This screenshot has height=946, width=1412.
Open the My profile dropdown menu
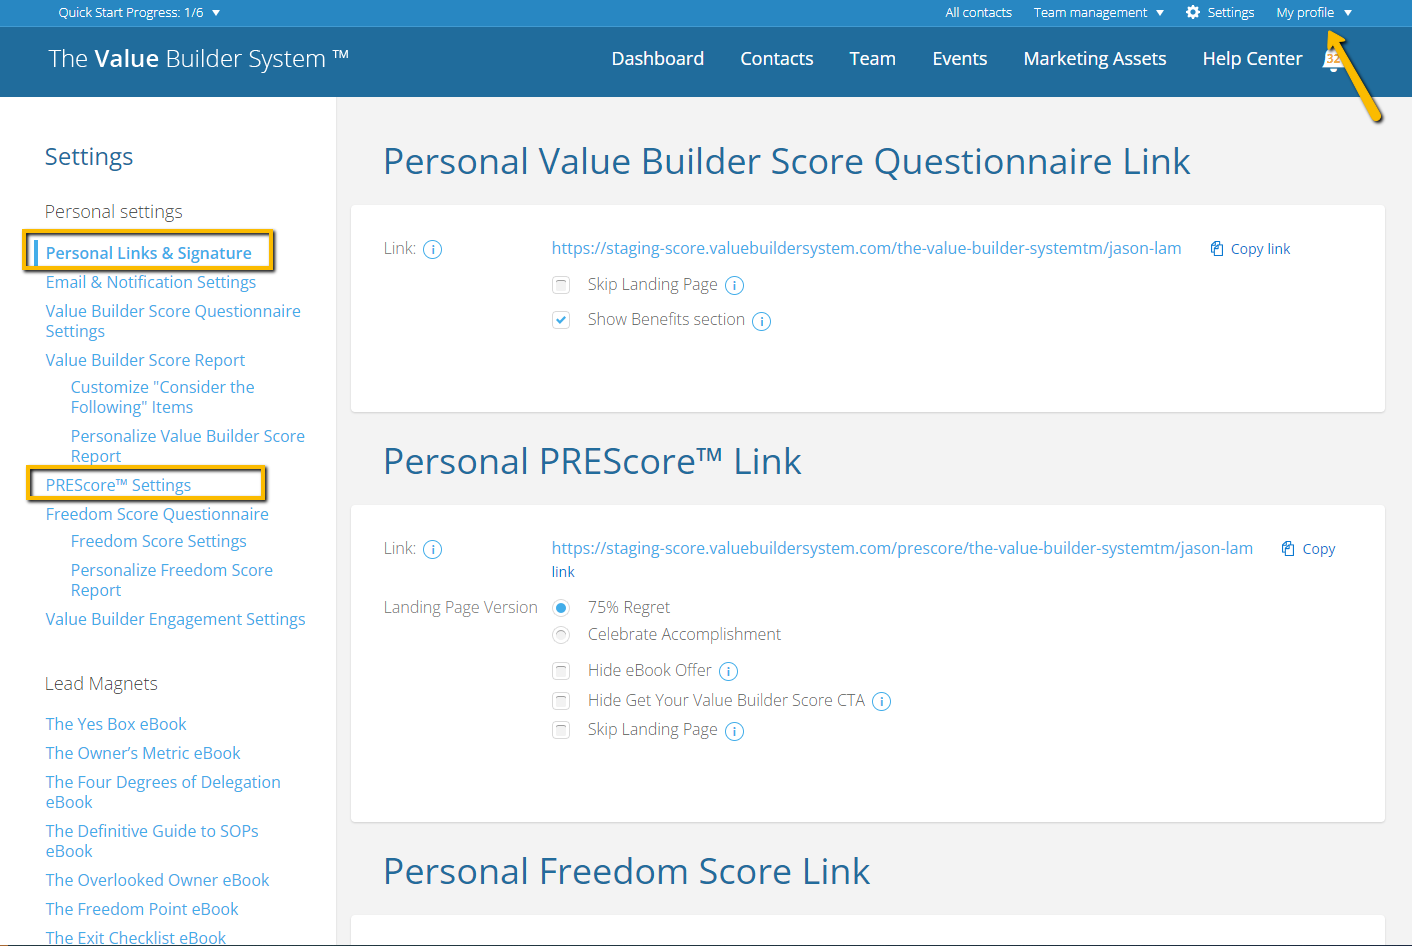1314,13
